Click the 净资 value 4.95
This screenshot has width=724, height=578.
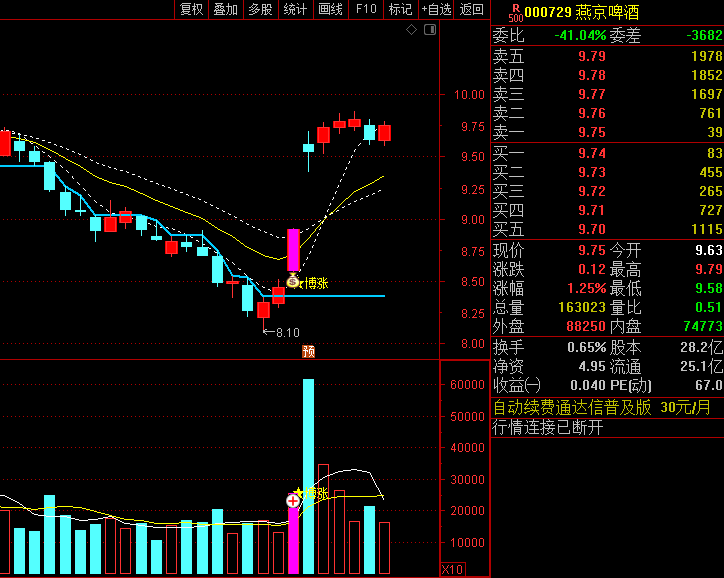[x=592, y=367]
